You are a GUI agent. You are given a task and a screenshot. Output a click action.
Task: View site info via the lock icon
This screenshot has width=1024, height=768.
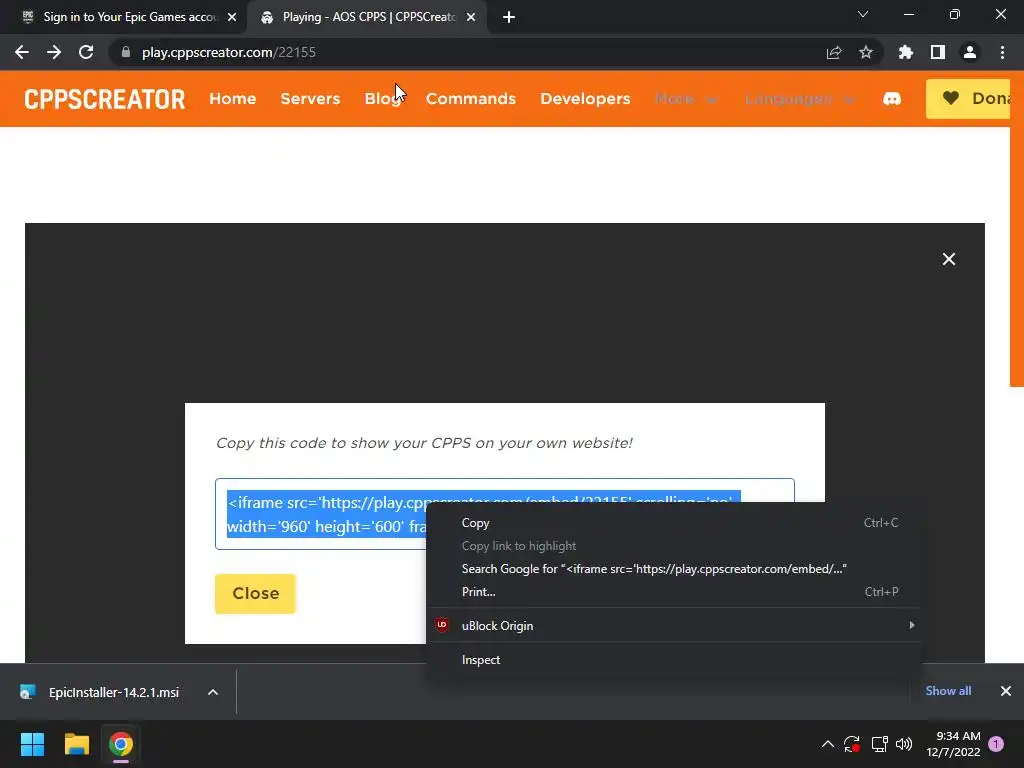pyautogui.click(x=126, y=52)
